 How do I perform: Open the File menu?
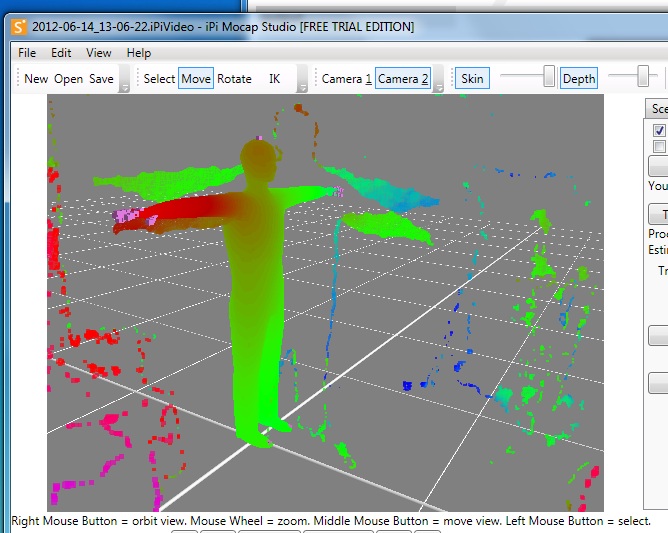[x=27, y=53]
